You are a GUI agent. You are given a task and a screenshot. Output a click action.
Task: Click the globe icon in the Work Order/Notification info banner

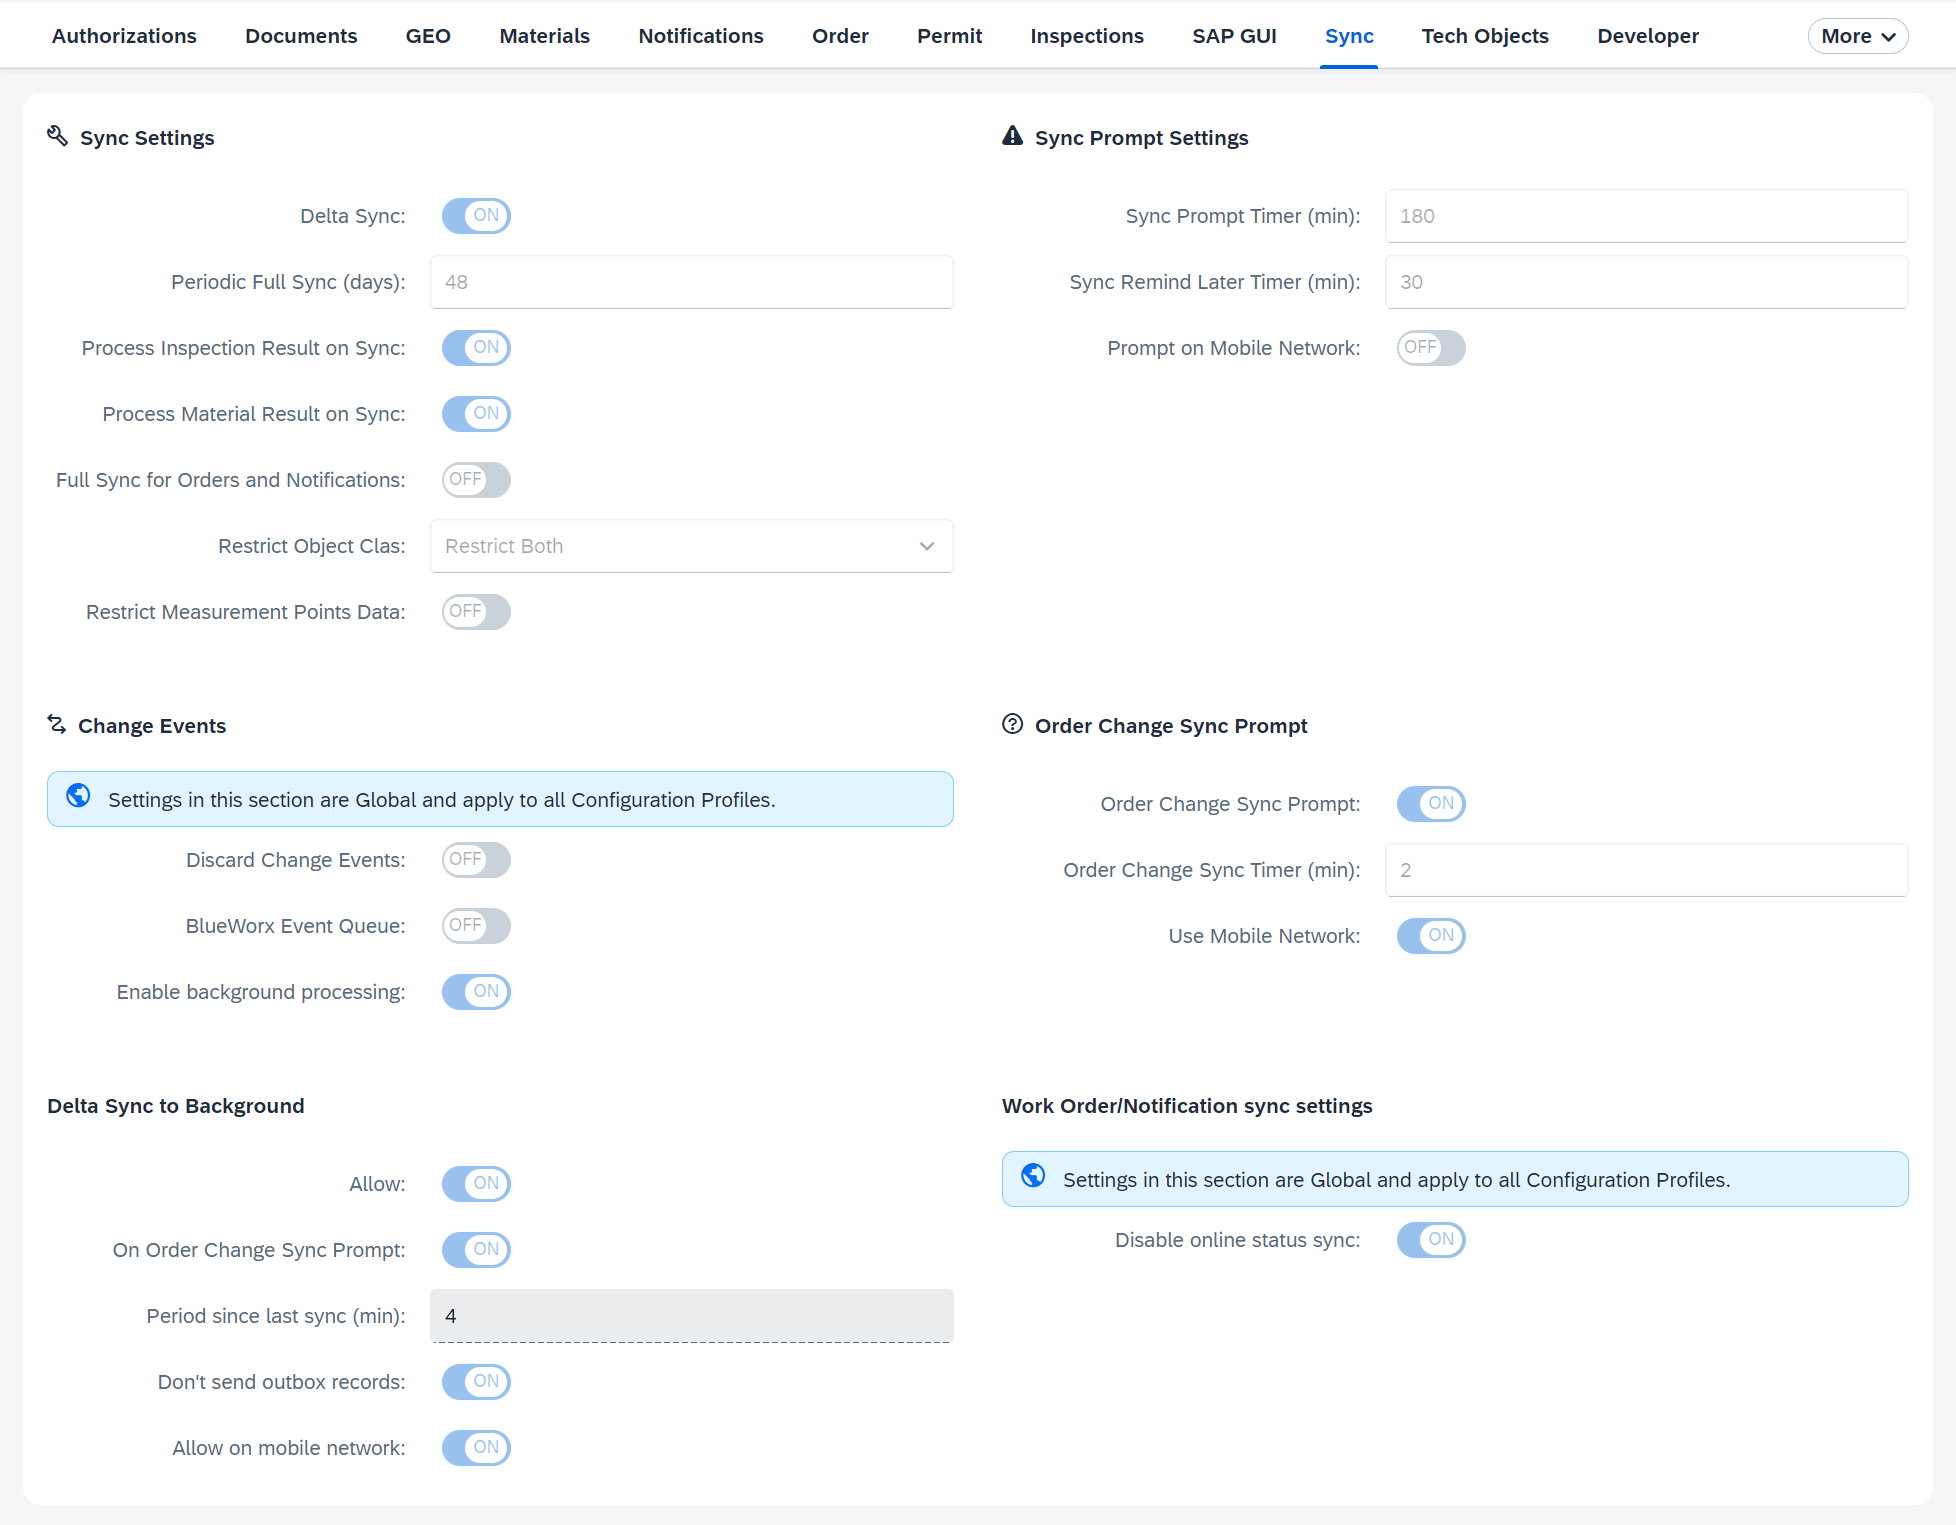coord(1033,1177)
